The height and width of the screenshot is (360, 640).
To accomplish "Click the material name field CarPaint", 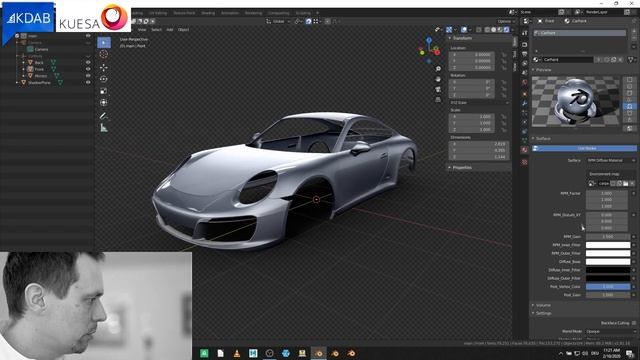I will coord(567,60).
